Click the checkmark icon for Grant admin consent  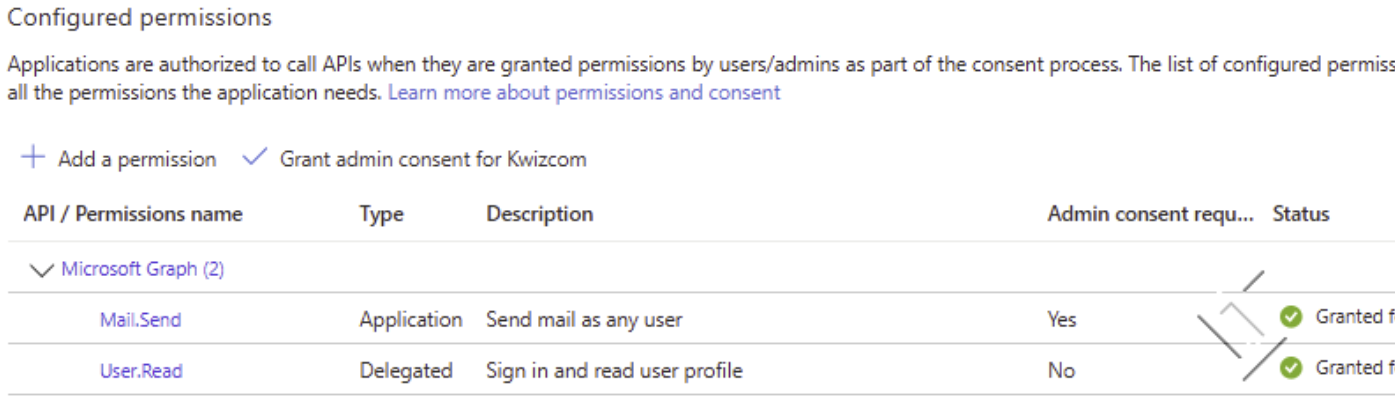255,158
